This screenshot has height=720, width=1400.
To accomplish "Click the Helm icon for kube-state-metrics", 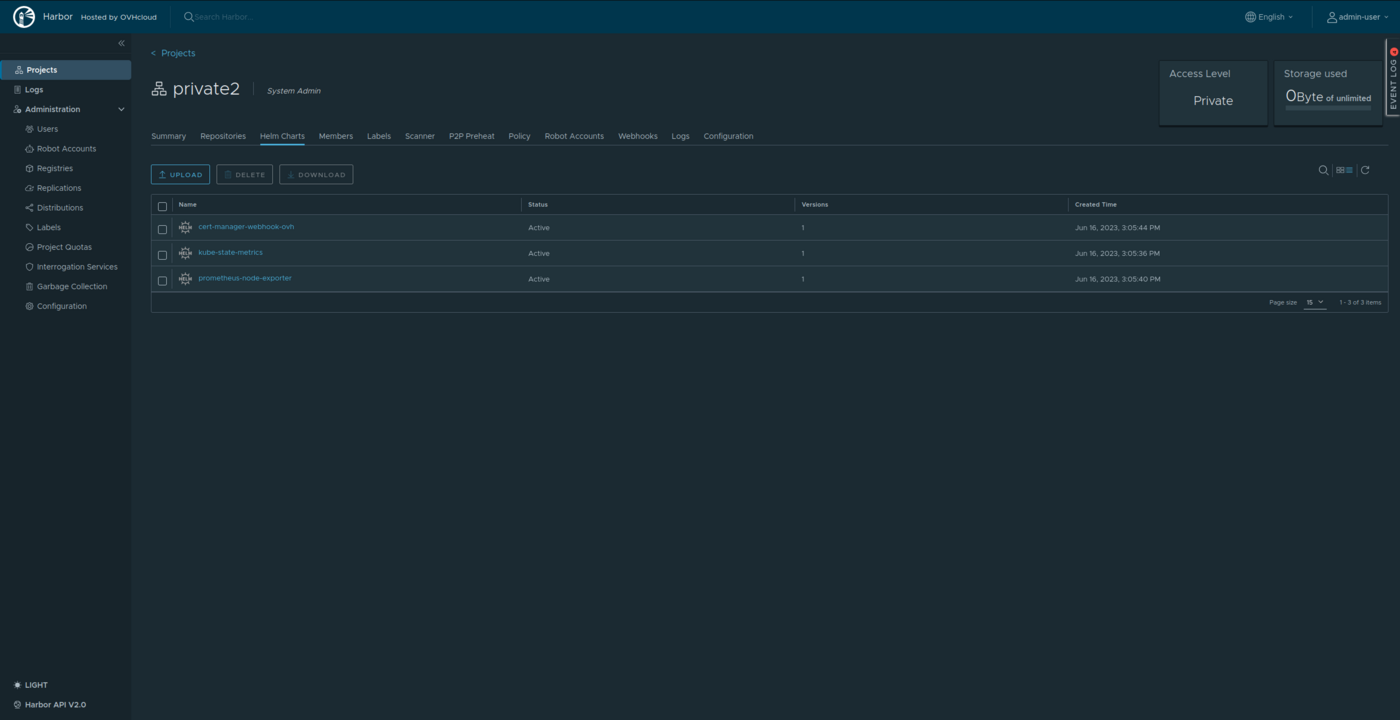I will click(185, 254).
